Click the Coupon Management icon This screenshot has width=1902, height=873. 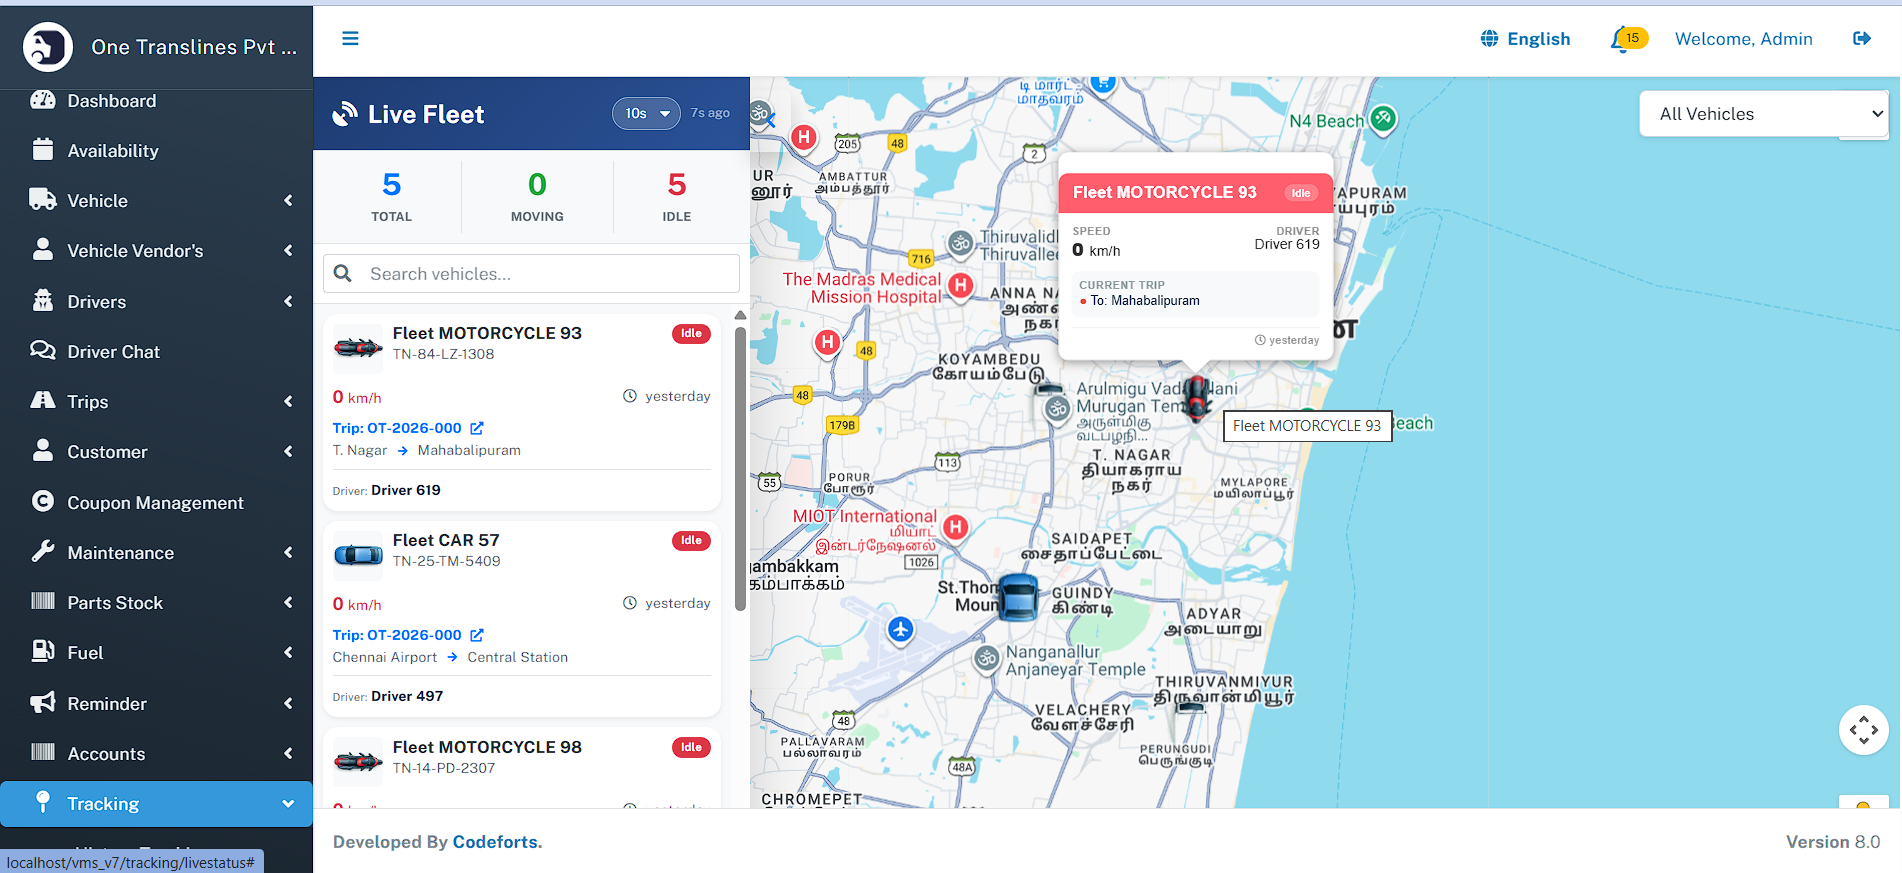coord(43,501)
